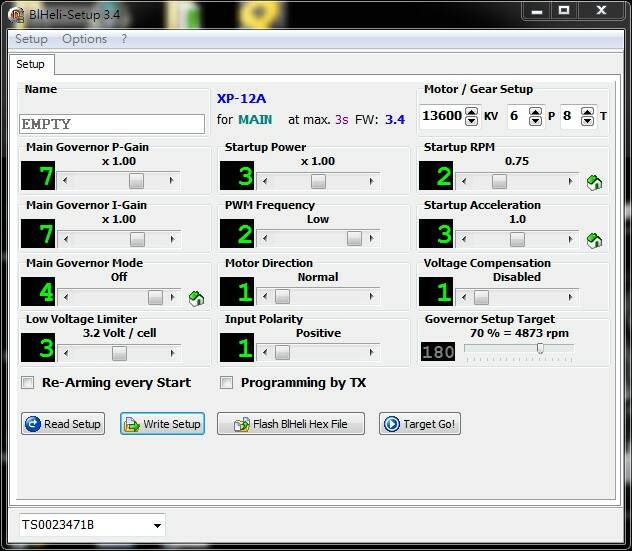Image resolution: width=632 pixels, height=551 pixels.
Task: Increase gear teeth T with the up stepper
Action: 588,112
